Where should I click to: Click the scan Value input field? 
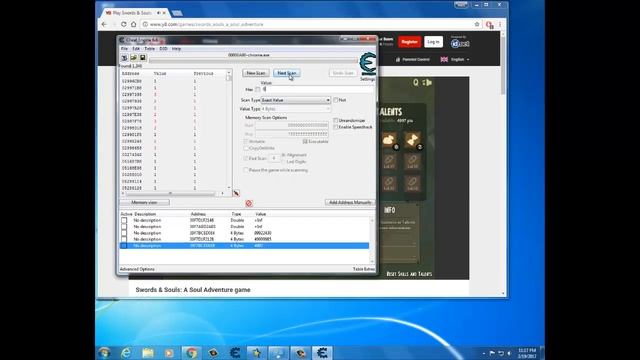318,89
